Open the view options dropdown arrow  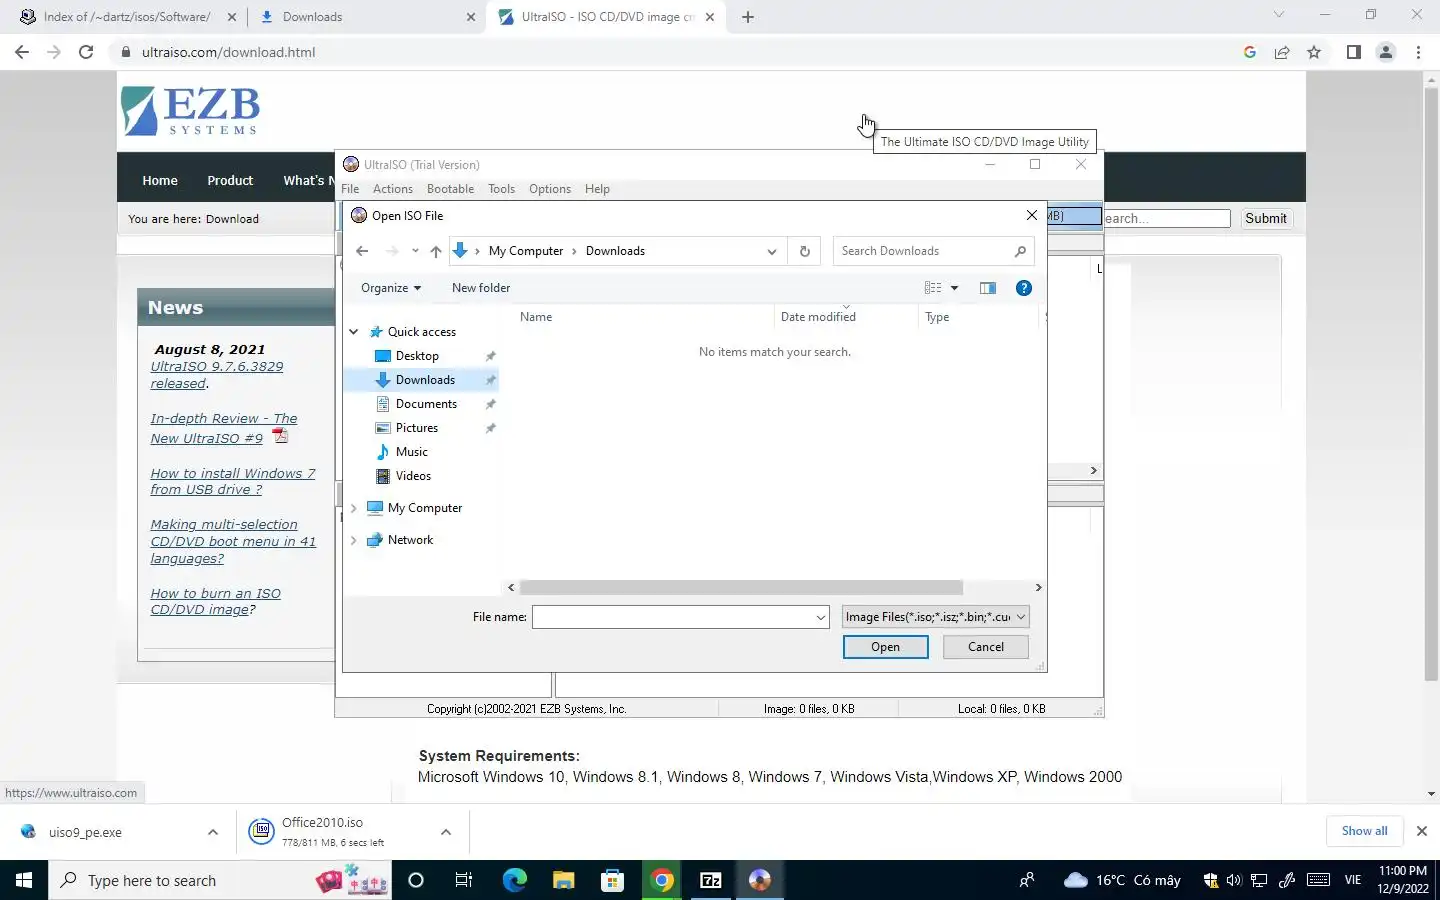tap(954, 288)
